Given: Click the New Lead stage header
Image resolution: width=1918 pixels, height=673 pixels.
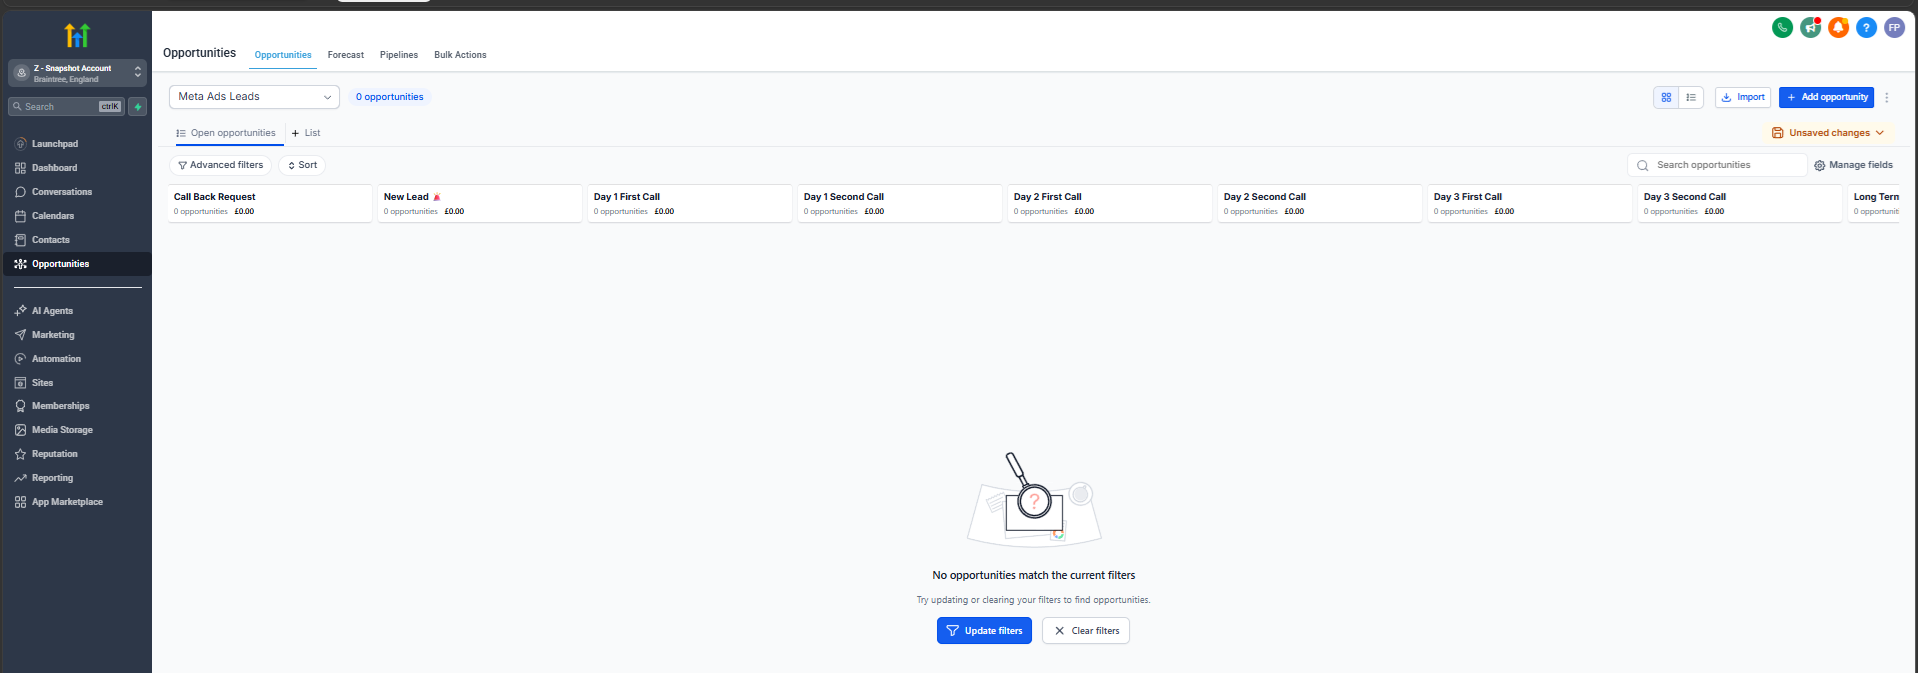Looking at the screenshot, I should coord(480,203).
